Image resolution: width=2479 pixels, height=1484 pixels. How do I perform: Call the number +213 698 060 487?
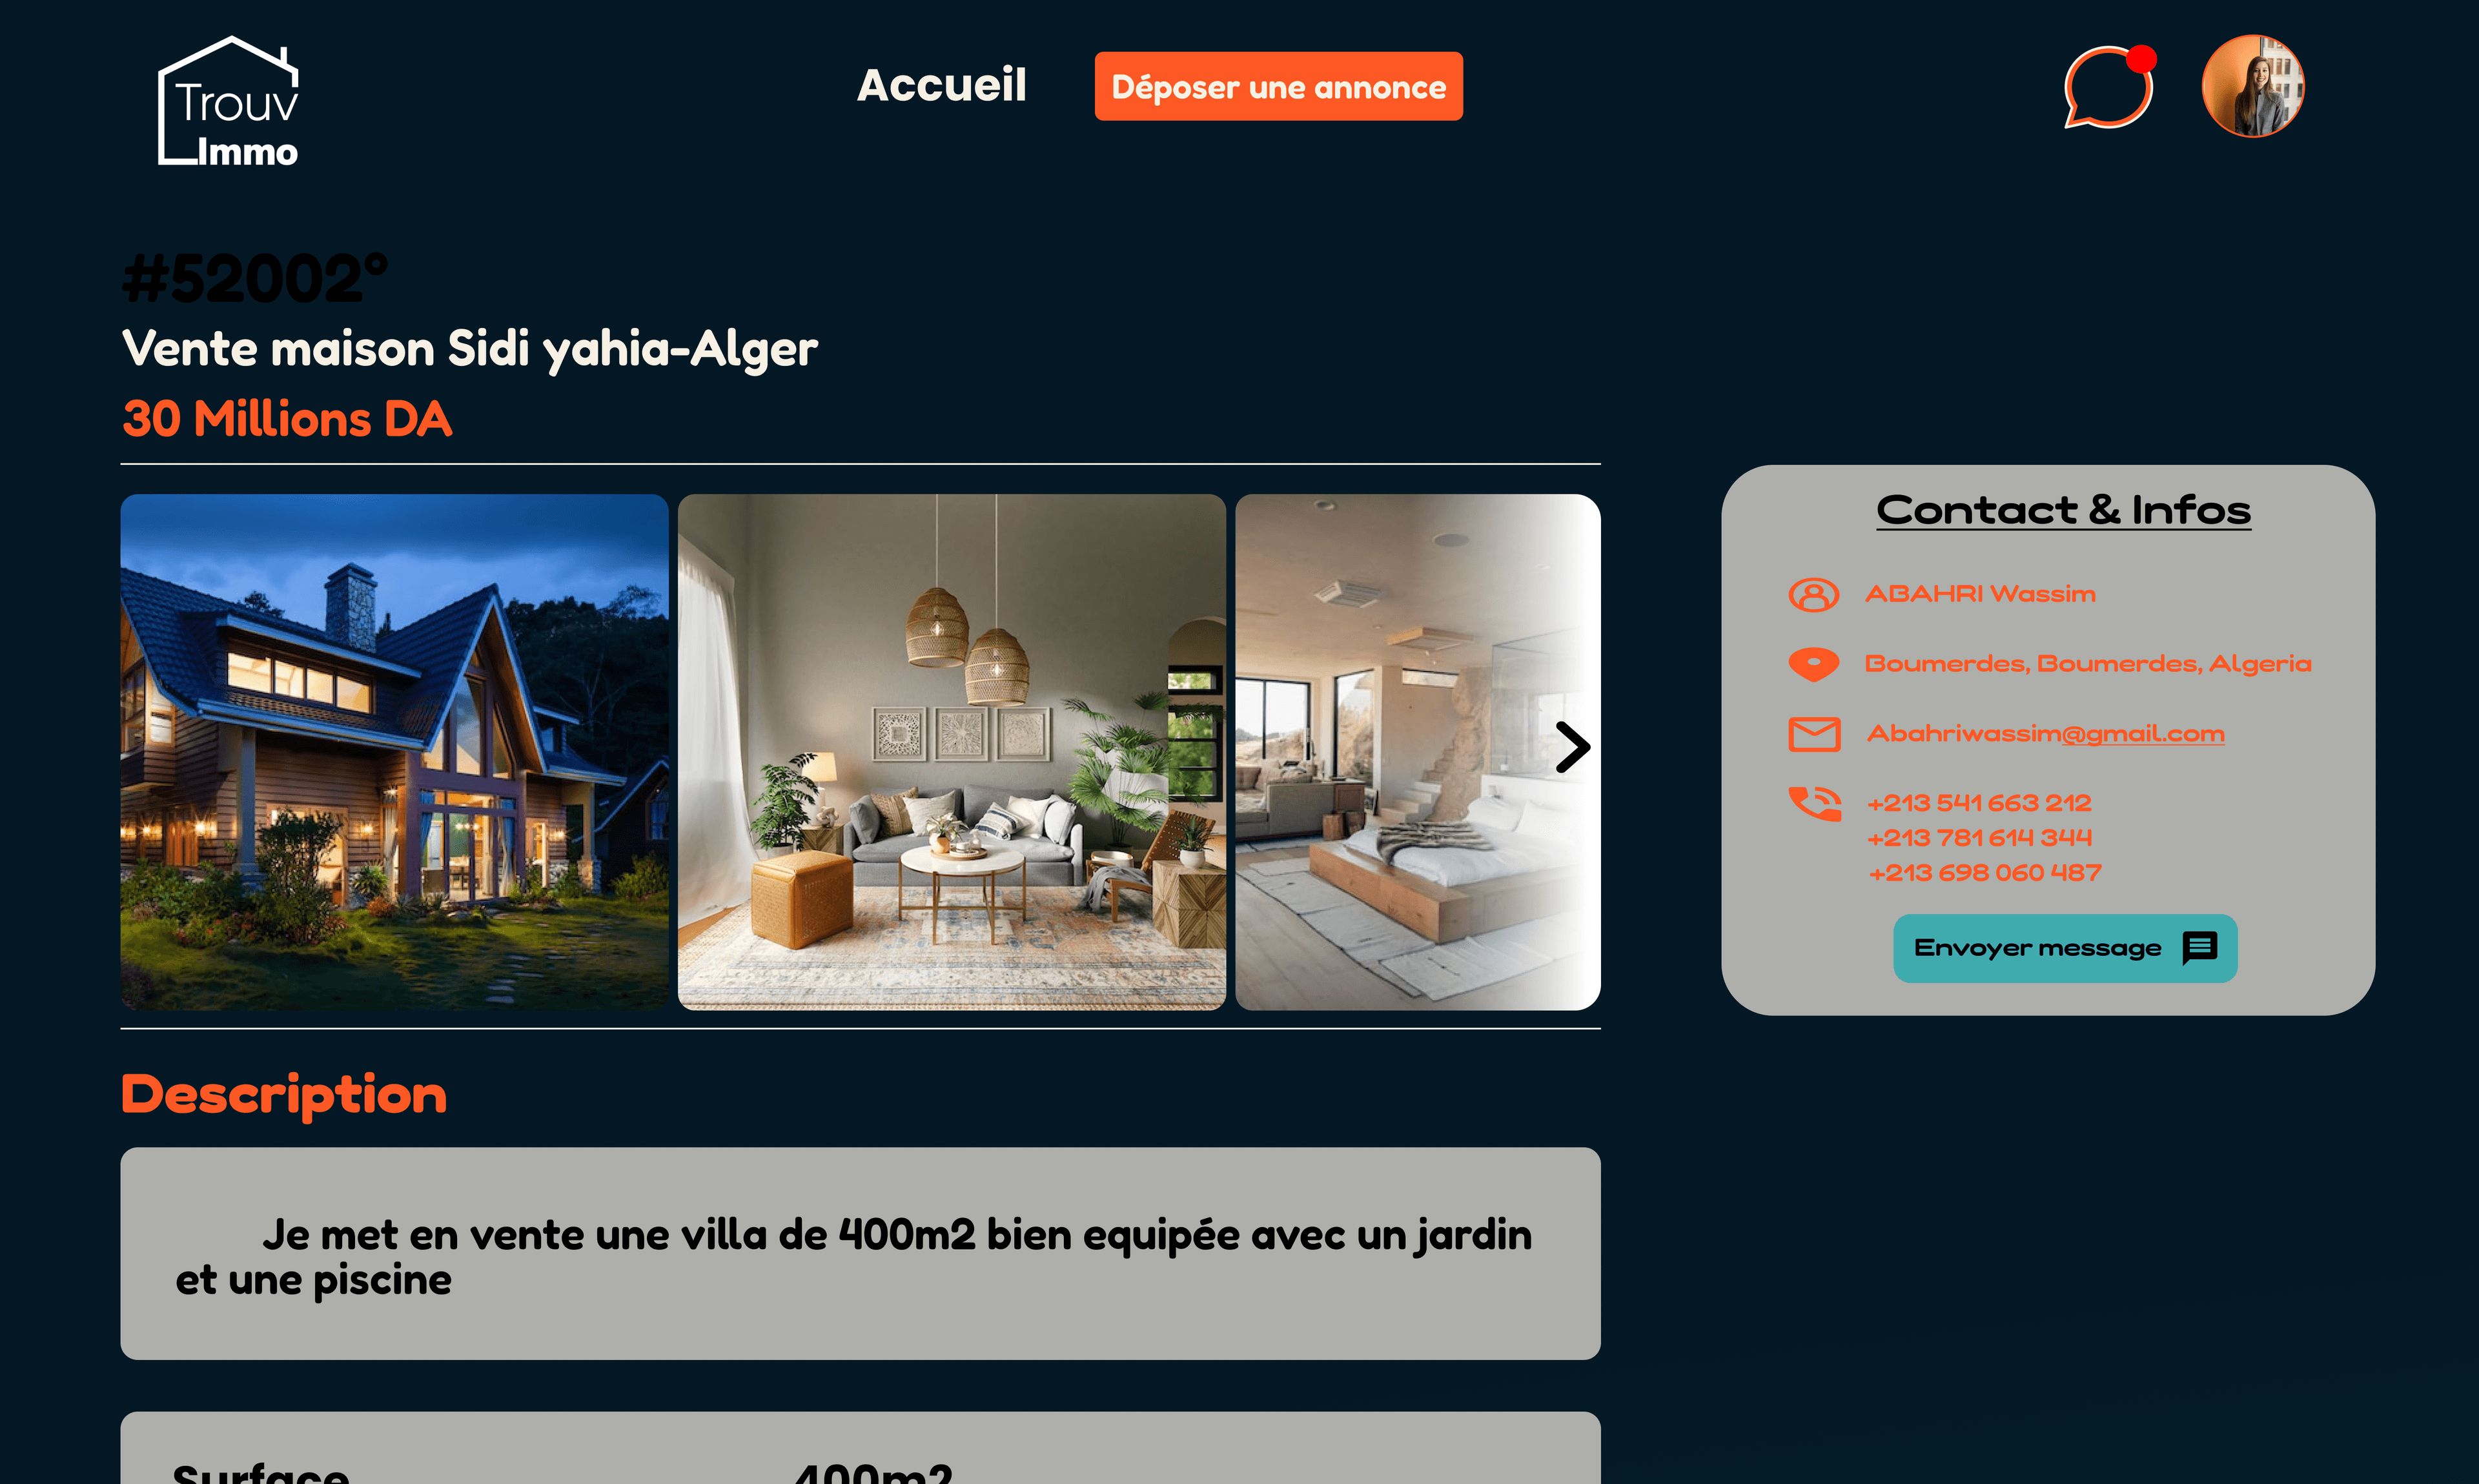pyautogui.click(x=1984, y=873)
